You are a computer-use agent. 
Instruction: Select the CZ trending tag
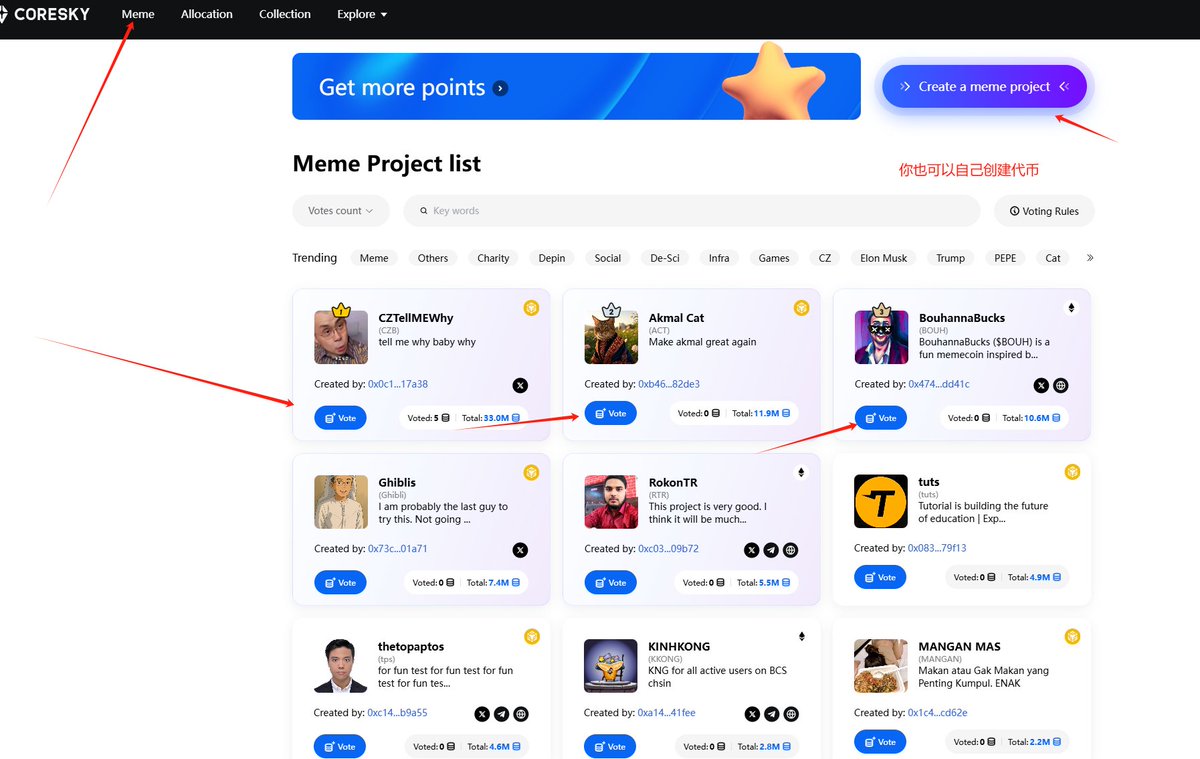(x=825, y=258)
